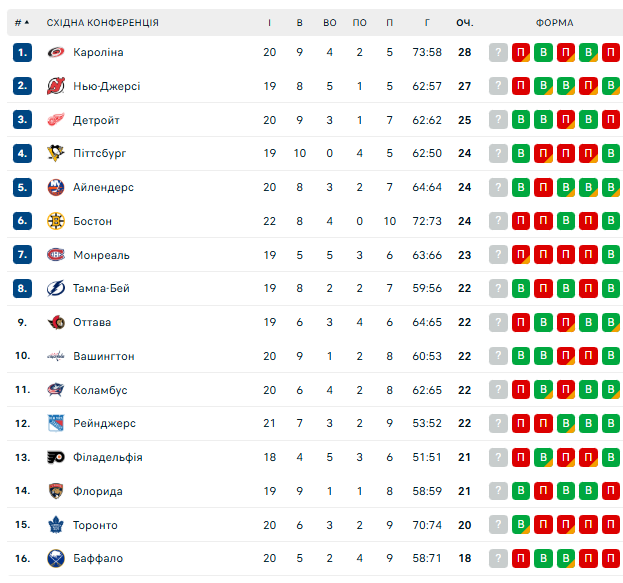Click the ФОРМА column header
This screenshot has width=623, height=583.
(554, 22)
